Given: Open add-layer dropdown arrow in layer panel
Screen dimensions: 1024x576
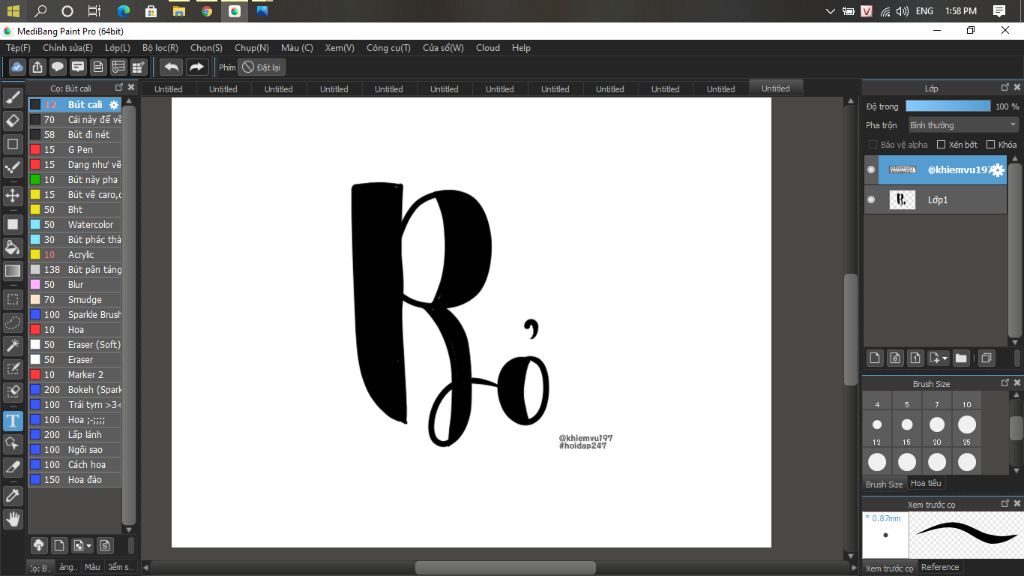Looking at the screenshot, I should (944, 359).
